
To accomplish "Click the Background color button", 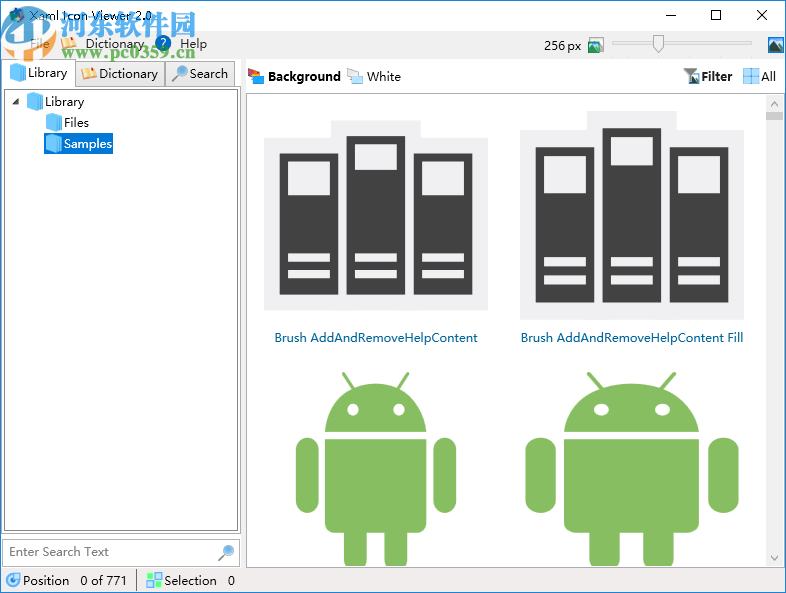I will 294,77.
